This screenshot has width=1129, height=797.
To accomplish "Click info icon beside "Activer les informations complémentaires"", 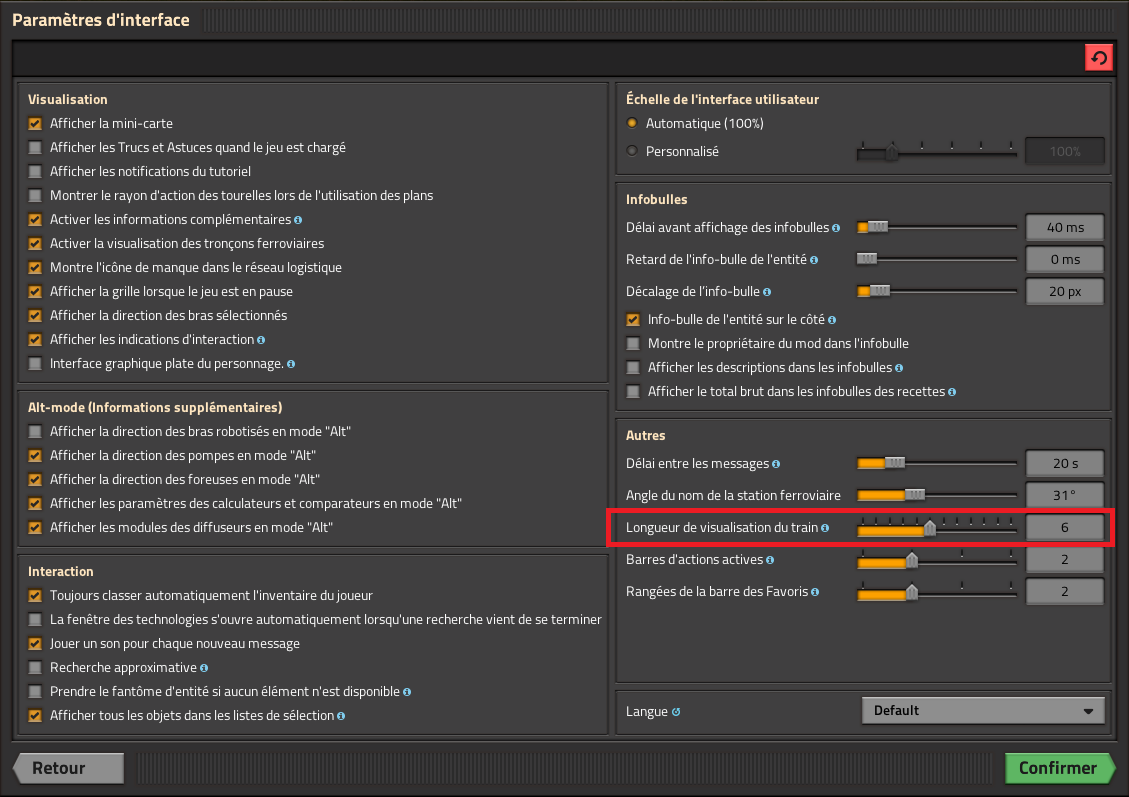I will point(298,220).
